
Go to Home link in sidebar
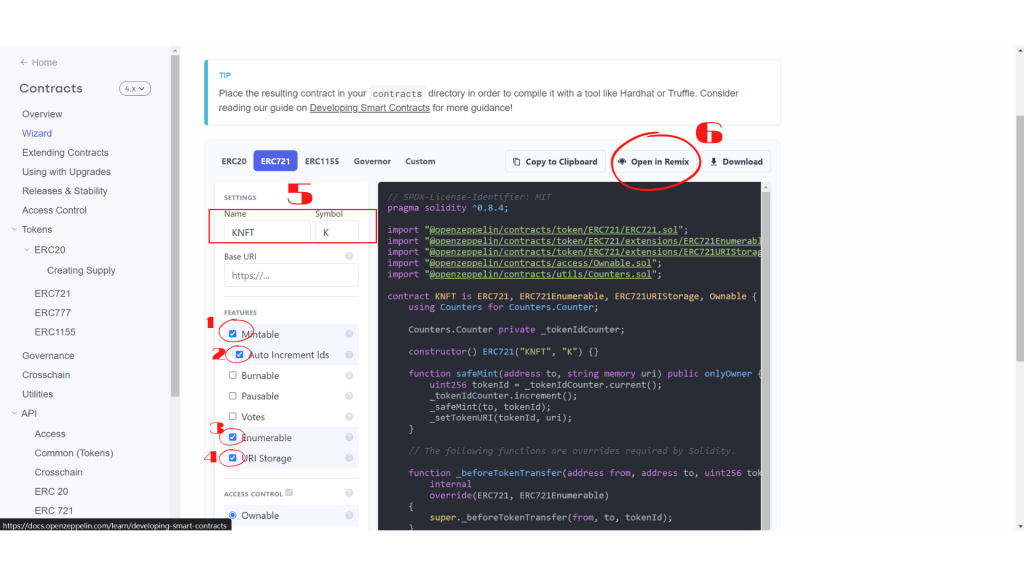pyautogui.click(x=44, y=62)
